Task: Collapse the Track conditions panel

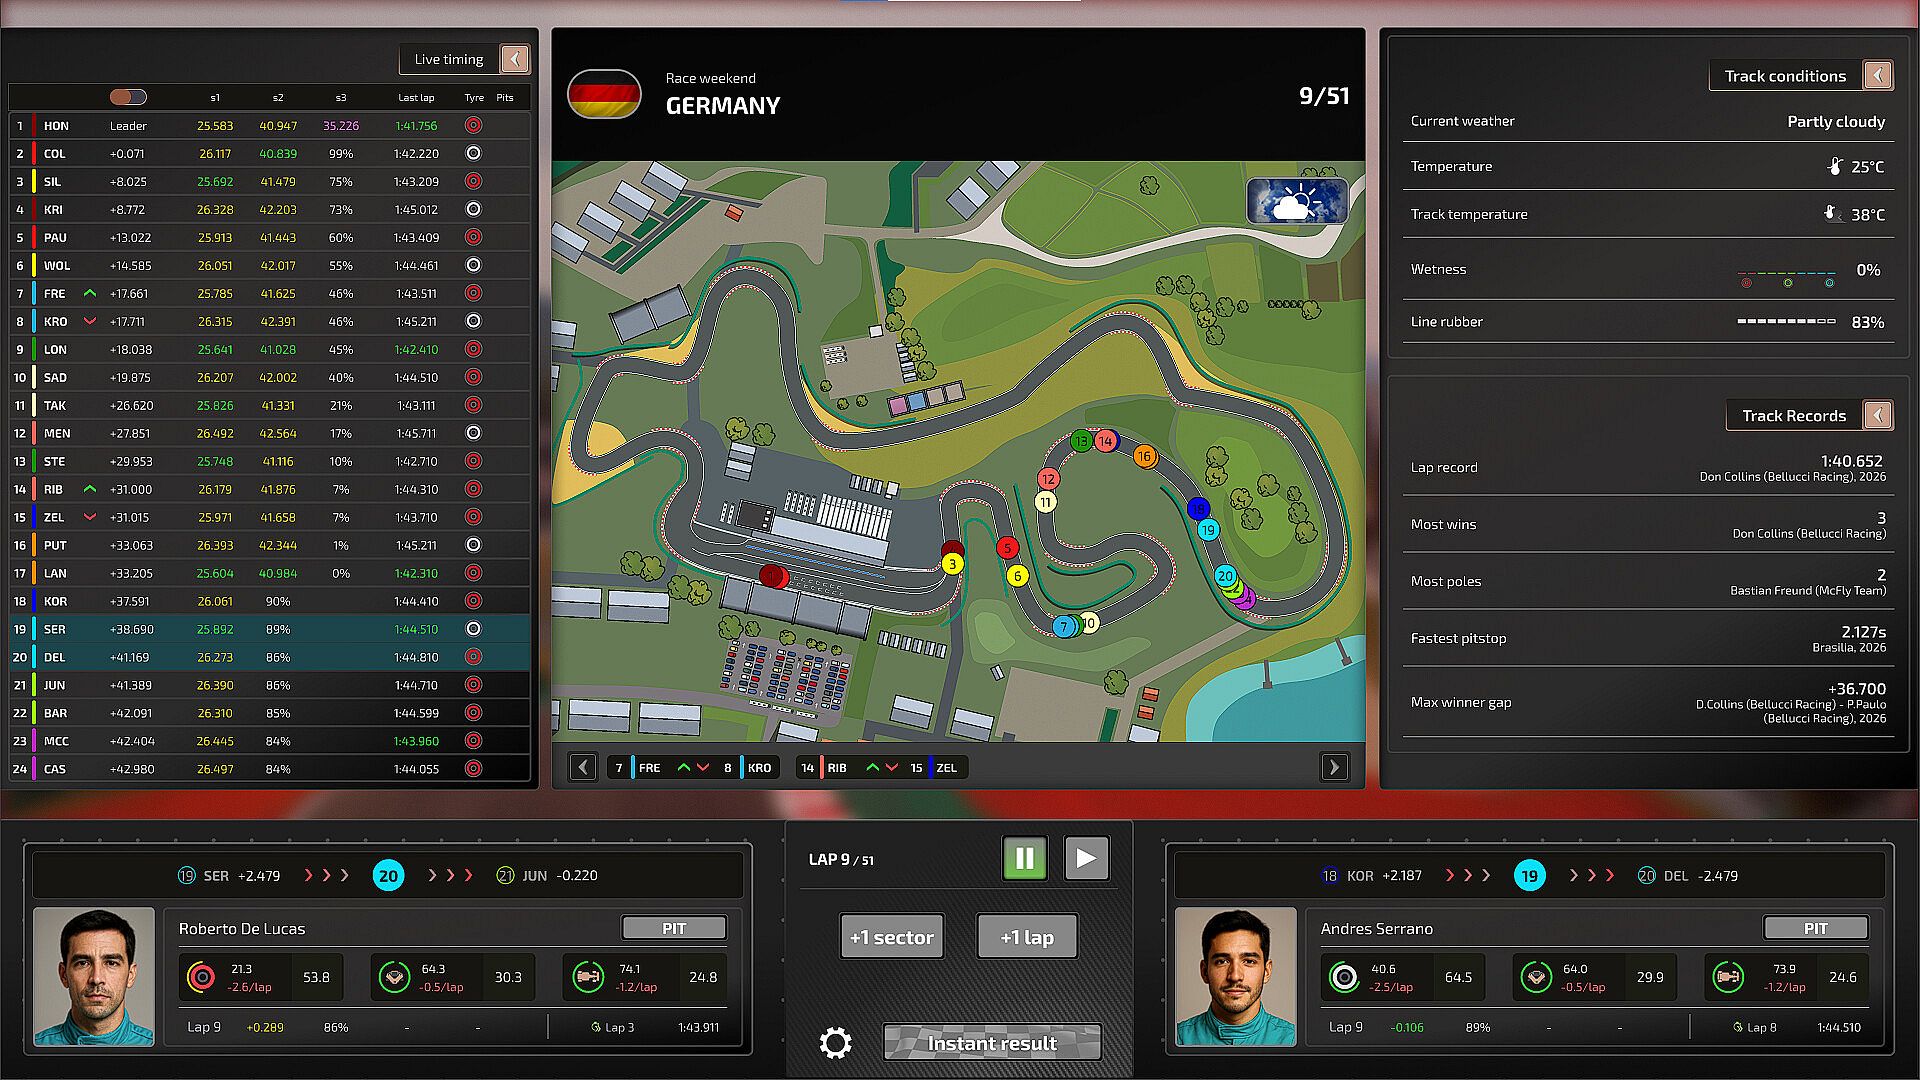Action: click(1878, 76)
